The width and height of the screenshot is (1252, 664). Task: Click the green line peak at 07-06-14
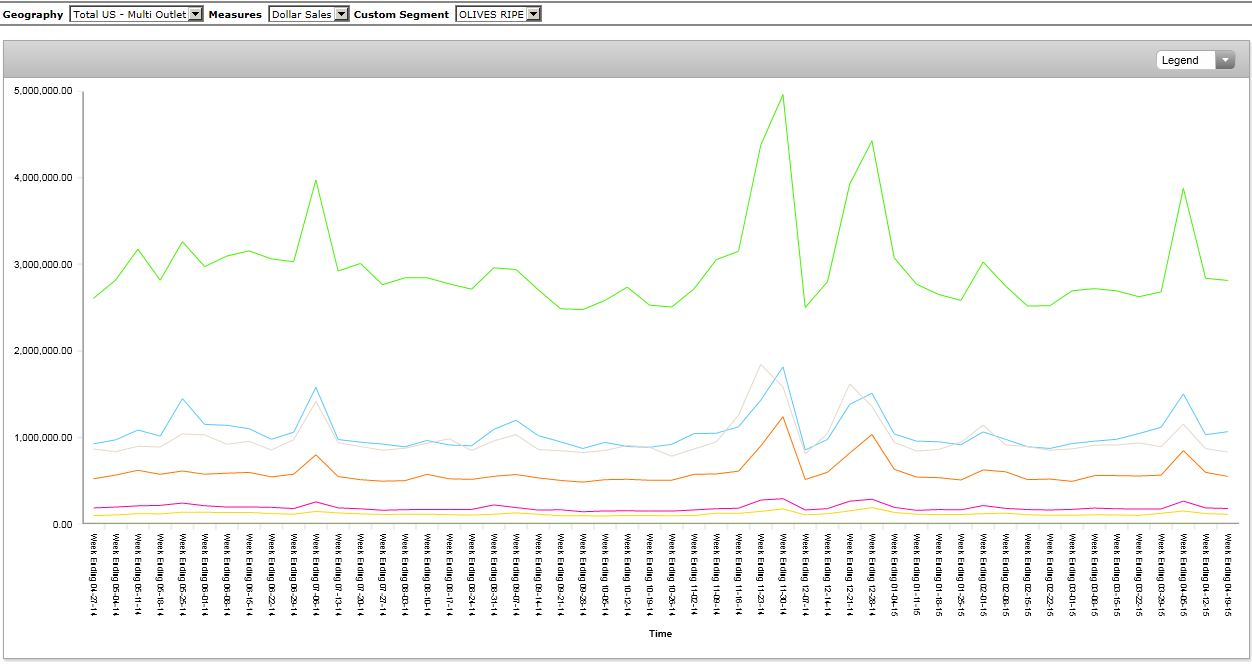point(316,181)
